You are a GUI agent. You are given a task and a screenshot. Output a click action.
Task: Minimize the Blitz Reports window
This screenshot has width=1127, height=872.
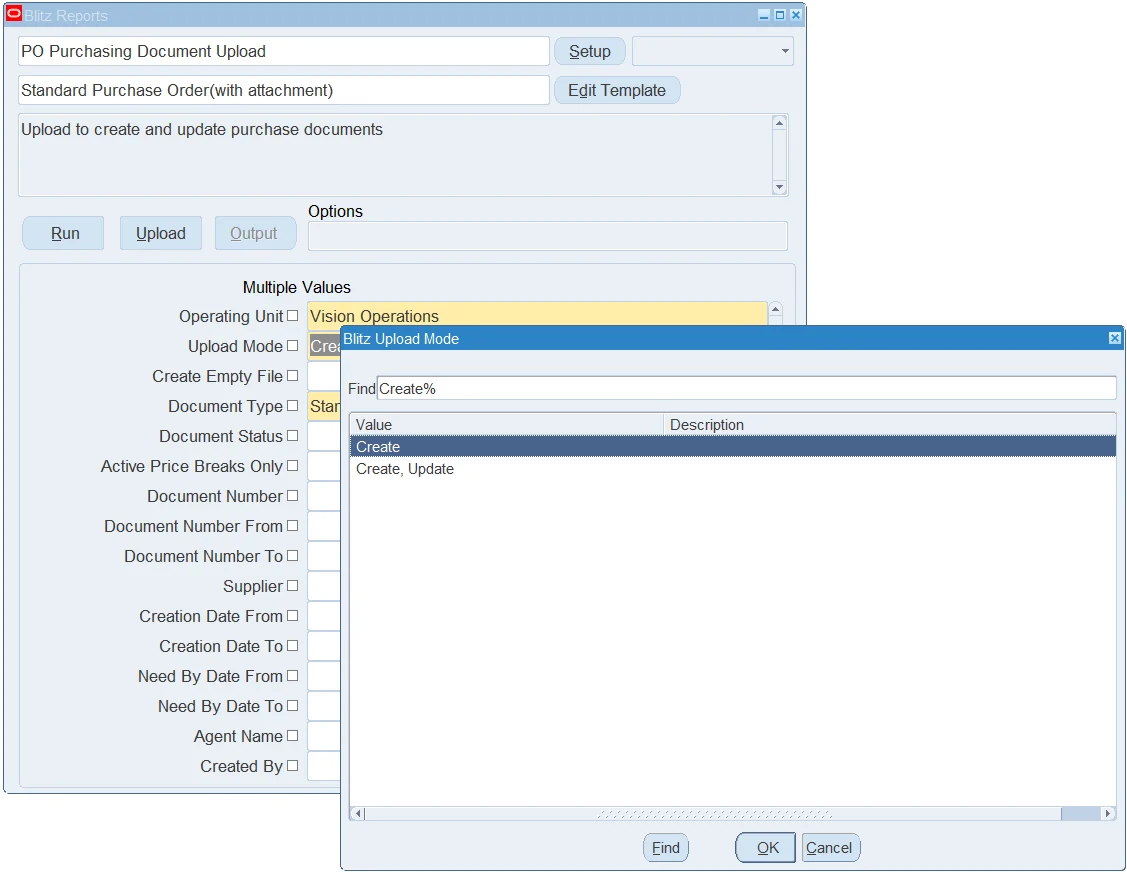[x=764, y=15]
